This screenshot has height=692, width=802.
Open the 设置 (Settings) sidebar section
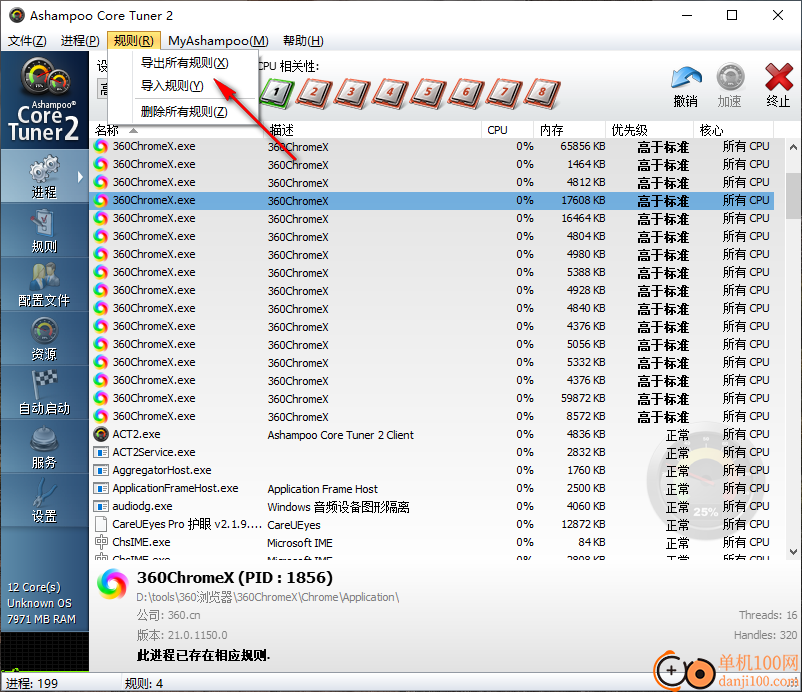(44, 501)
